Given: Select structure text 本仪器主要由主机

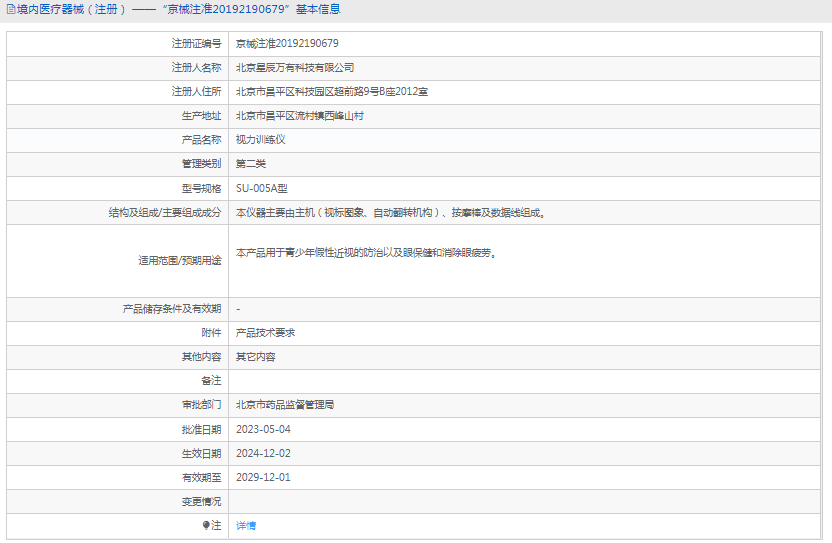Looking at the screenshot, I should (275, 213).
